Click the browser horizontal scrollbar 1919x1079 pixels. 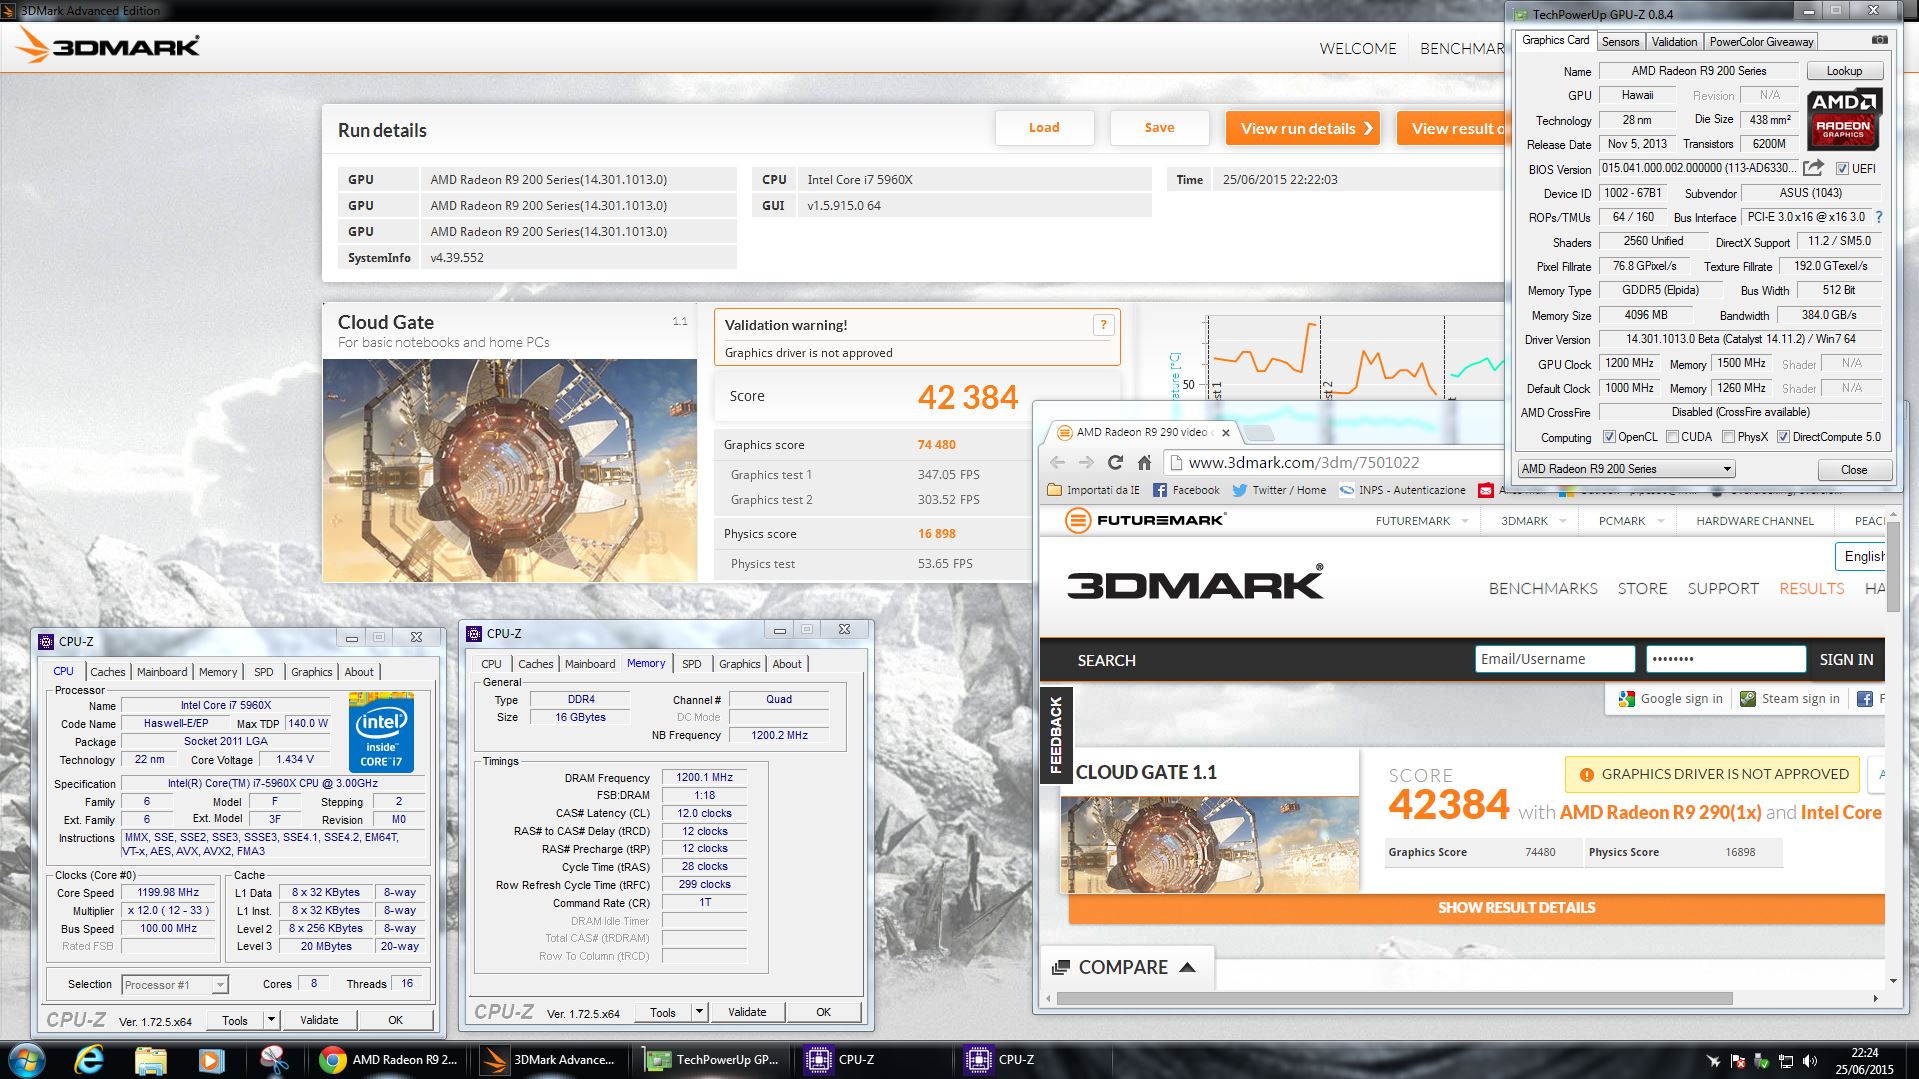click(x=1395, y=998)
